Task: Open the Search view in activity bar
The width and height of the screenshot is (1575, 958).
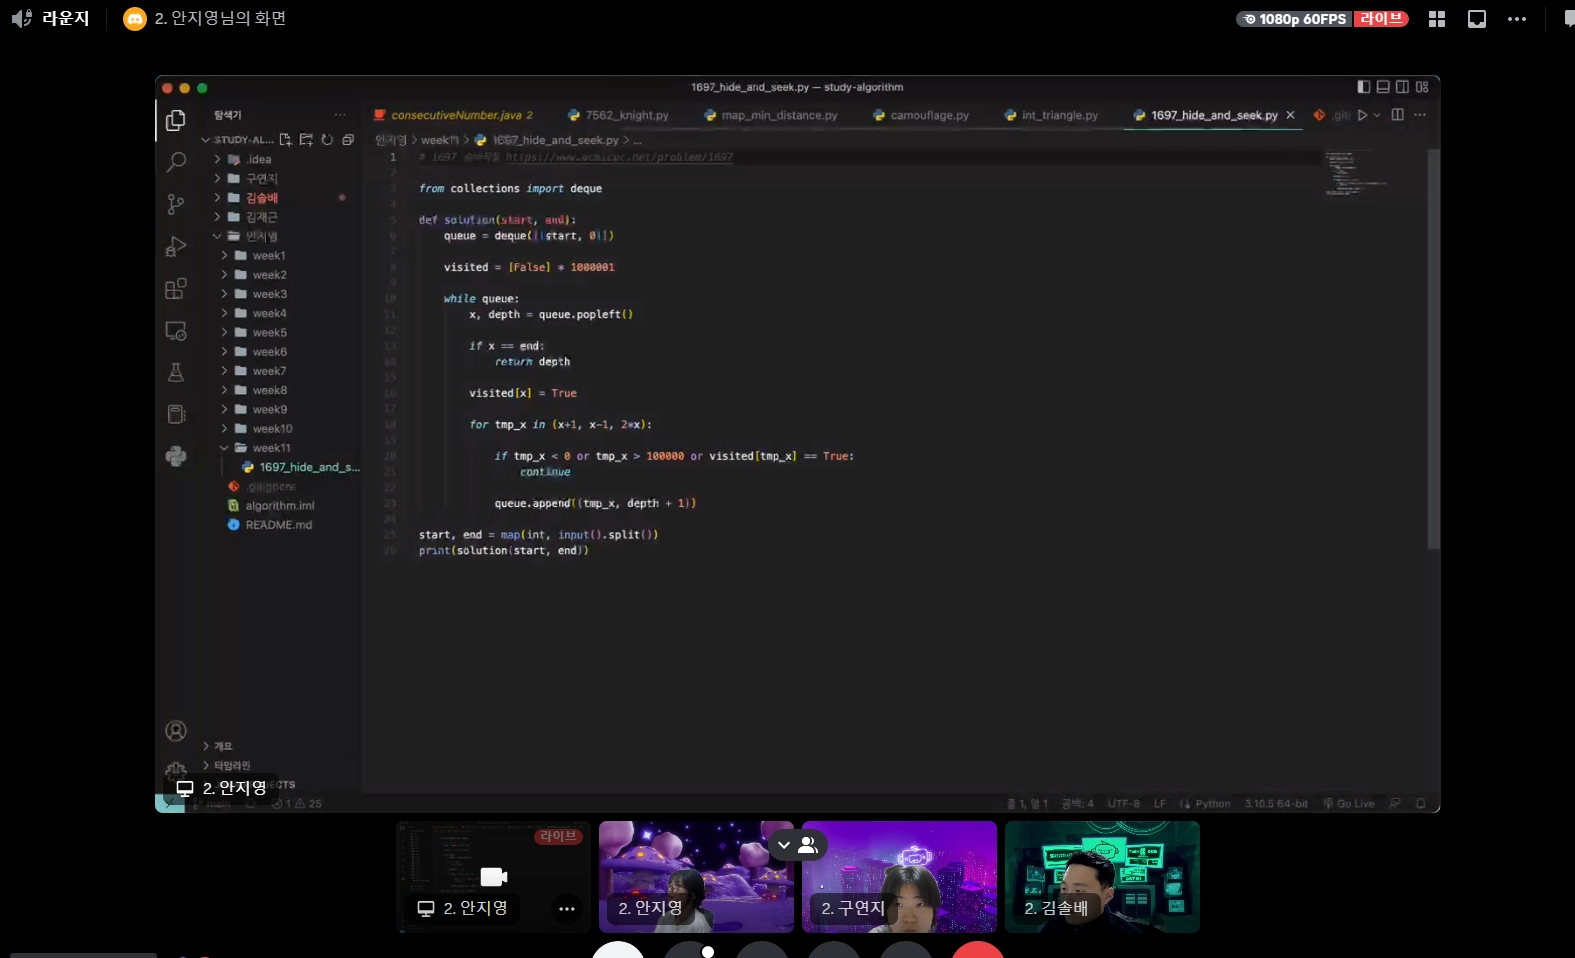Action: pos(176,162)
